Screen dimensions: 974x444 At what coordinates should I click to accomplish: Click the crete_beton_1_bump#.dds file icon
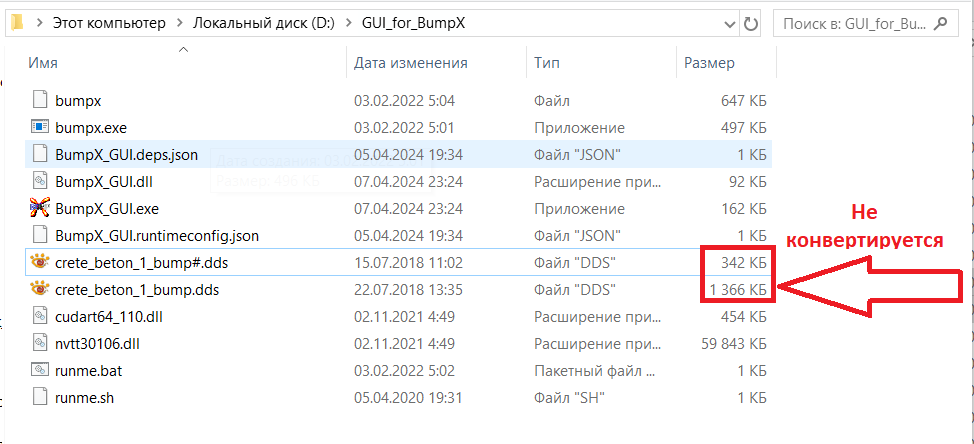(x=40, y=263)
